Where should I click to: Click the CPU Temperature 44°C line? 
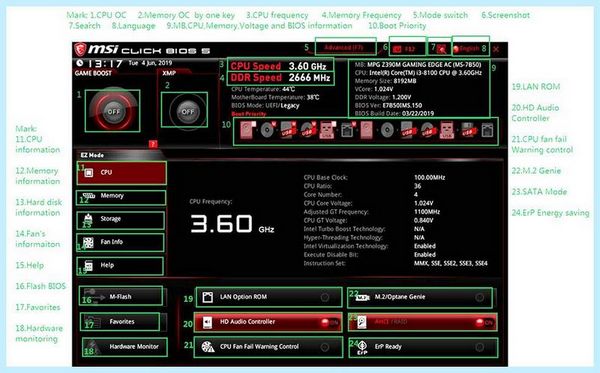263,89
